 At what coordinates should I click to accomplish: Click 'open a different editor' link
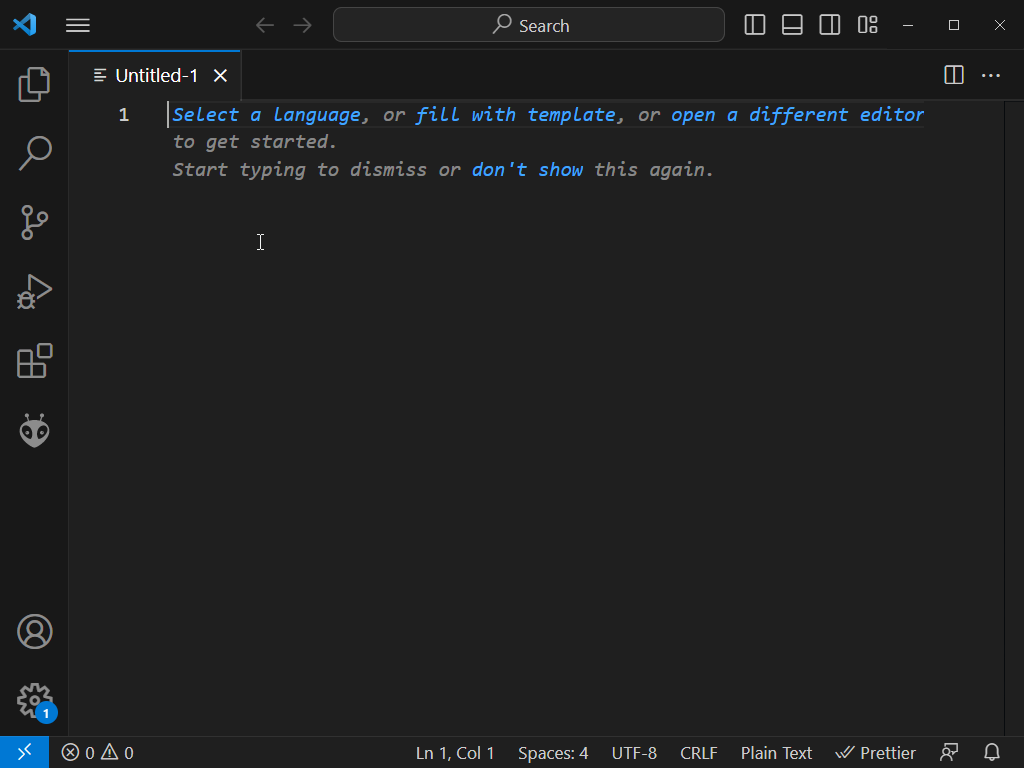[x=797, y=115]
